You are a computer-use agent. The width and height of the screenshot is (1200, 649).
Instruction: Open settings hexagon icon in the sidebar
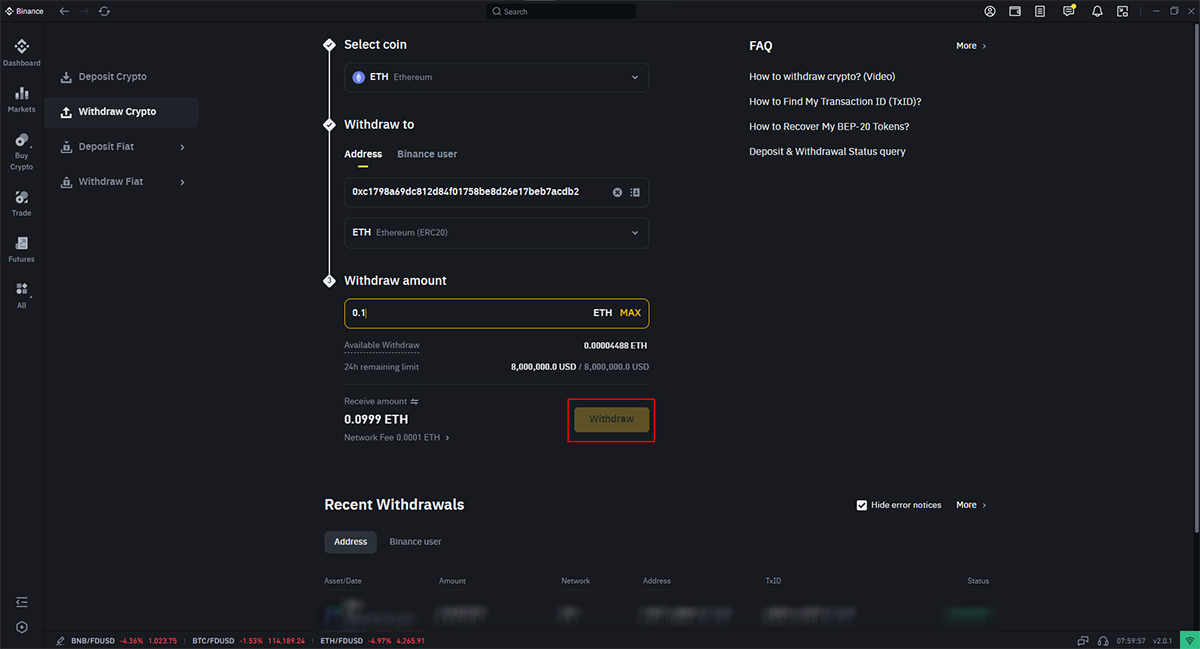pyautogui.click(x=22, y=627)
